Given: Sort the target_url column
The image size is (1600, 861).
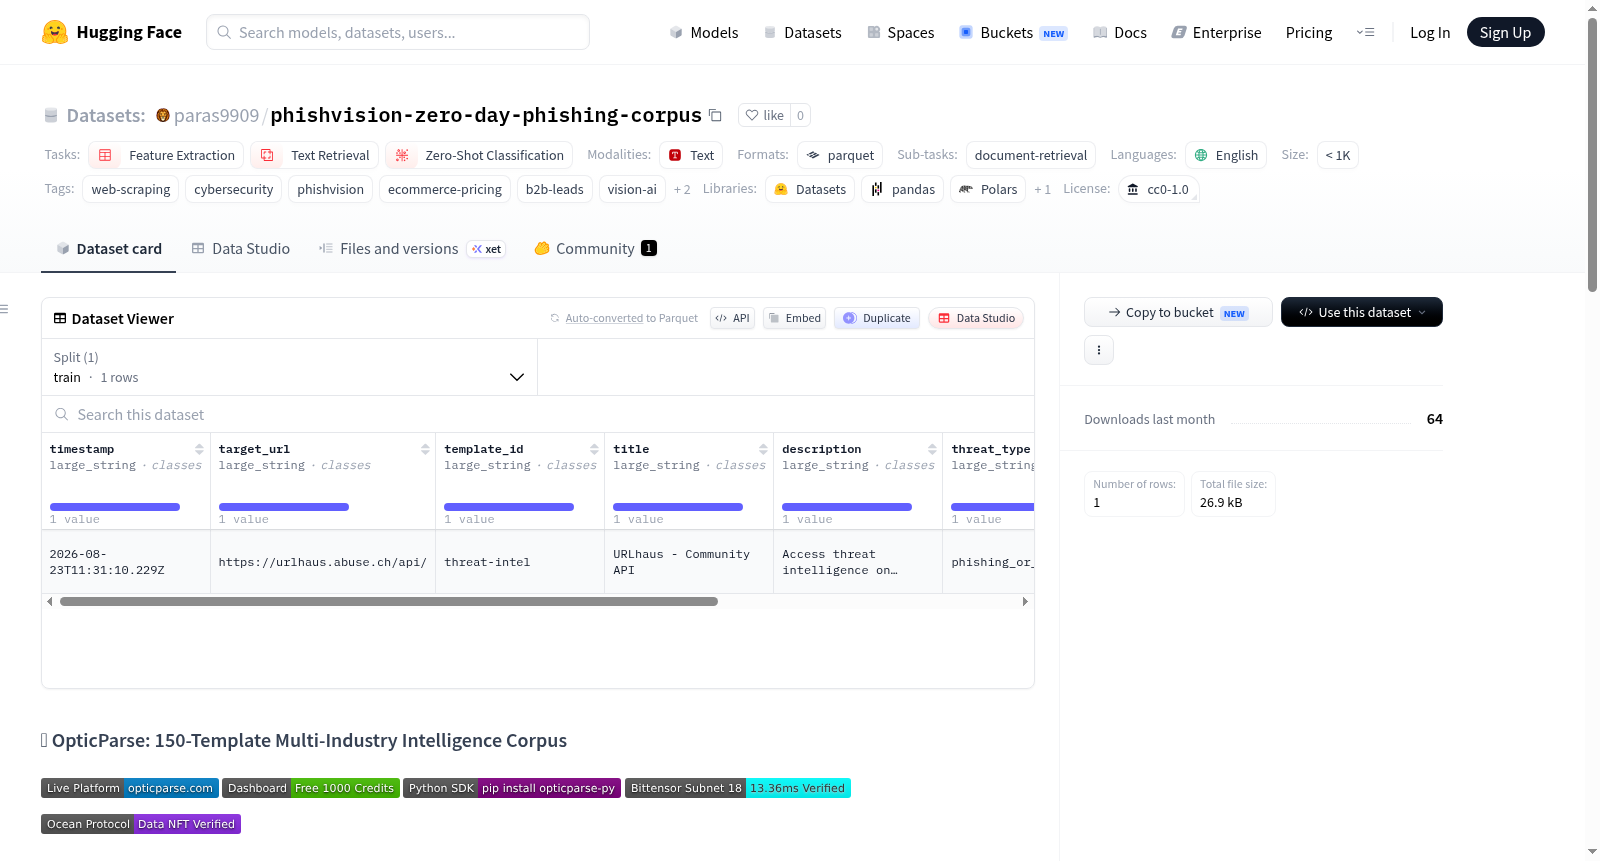Looking at the screenshot, I should (425, 449).
